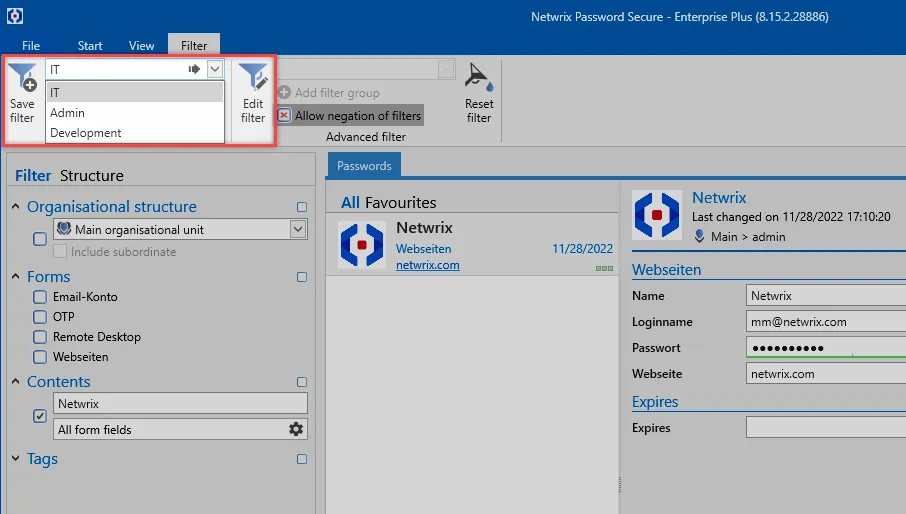The width and height of the screenshot is (906, 514).
Task: Collapse the Forms section
Action: 16,277
